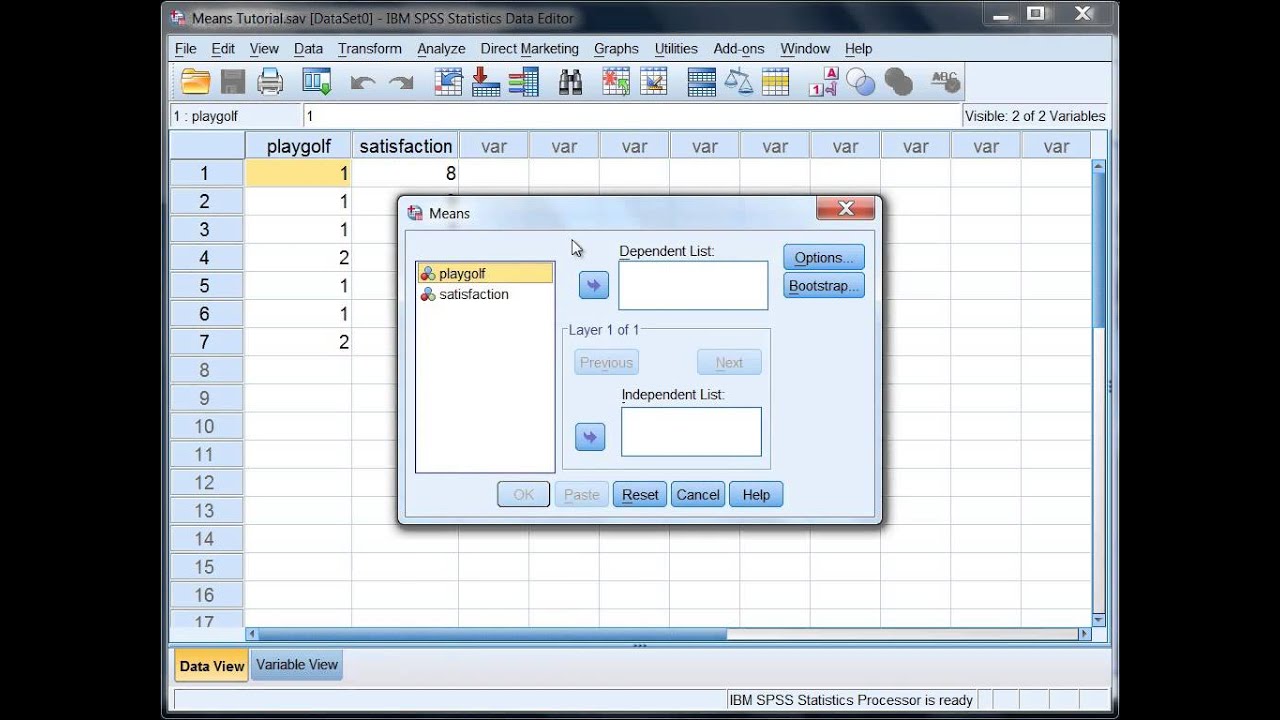Select row 4 header in data grid
Screen dimensions: 1280x720
tap(206, 258)
